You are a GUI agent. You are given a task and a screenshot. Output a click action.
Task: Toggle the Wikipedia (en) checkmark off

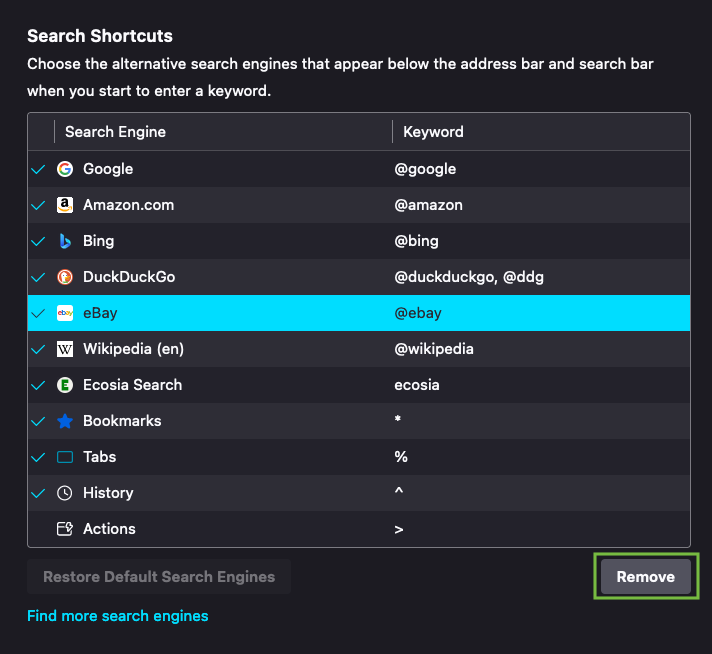coord(39,349)
